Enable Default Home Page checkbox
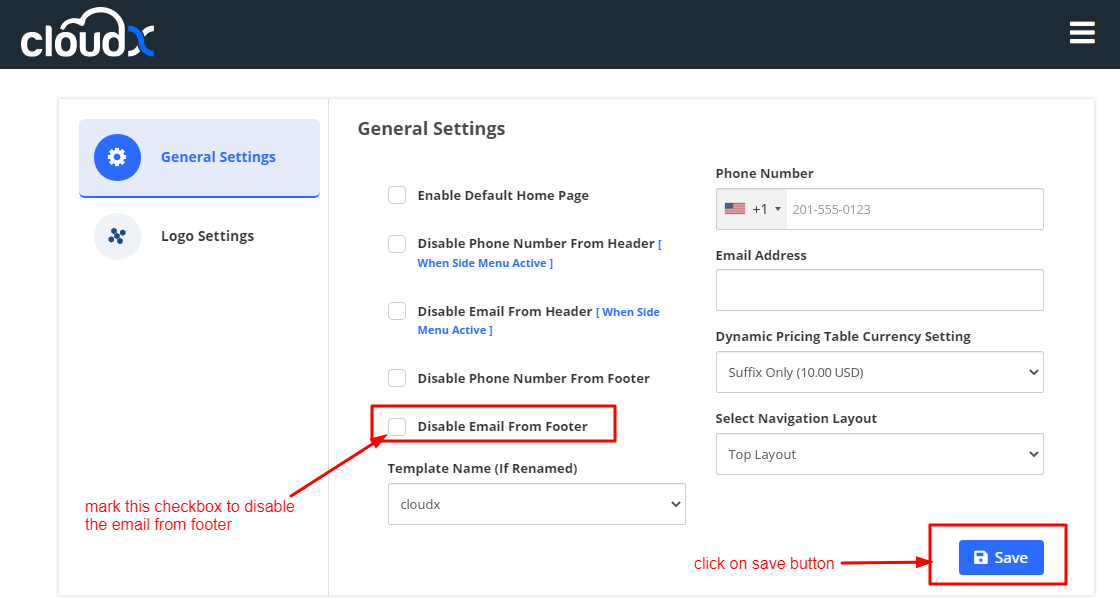1120x598 pixels. pos(397,195)
